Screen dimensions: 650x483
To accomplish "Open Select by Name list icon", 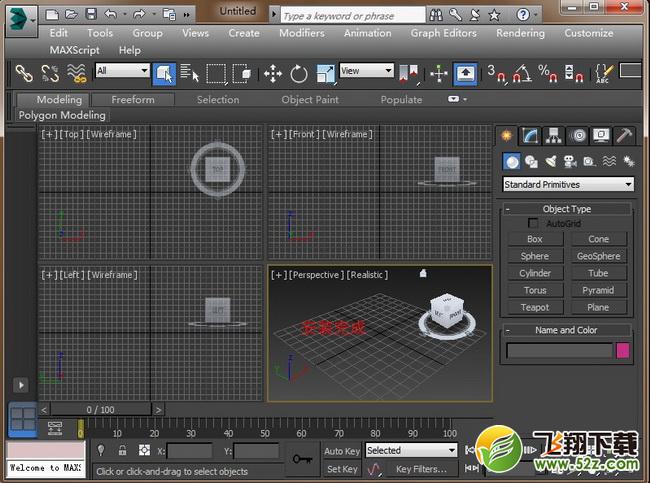I will coord(190,73).
